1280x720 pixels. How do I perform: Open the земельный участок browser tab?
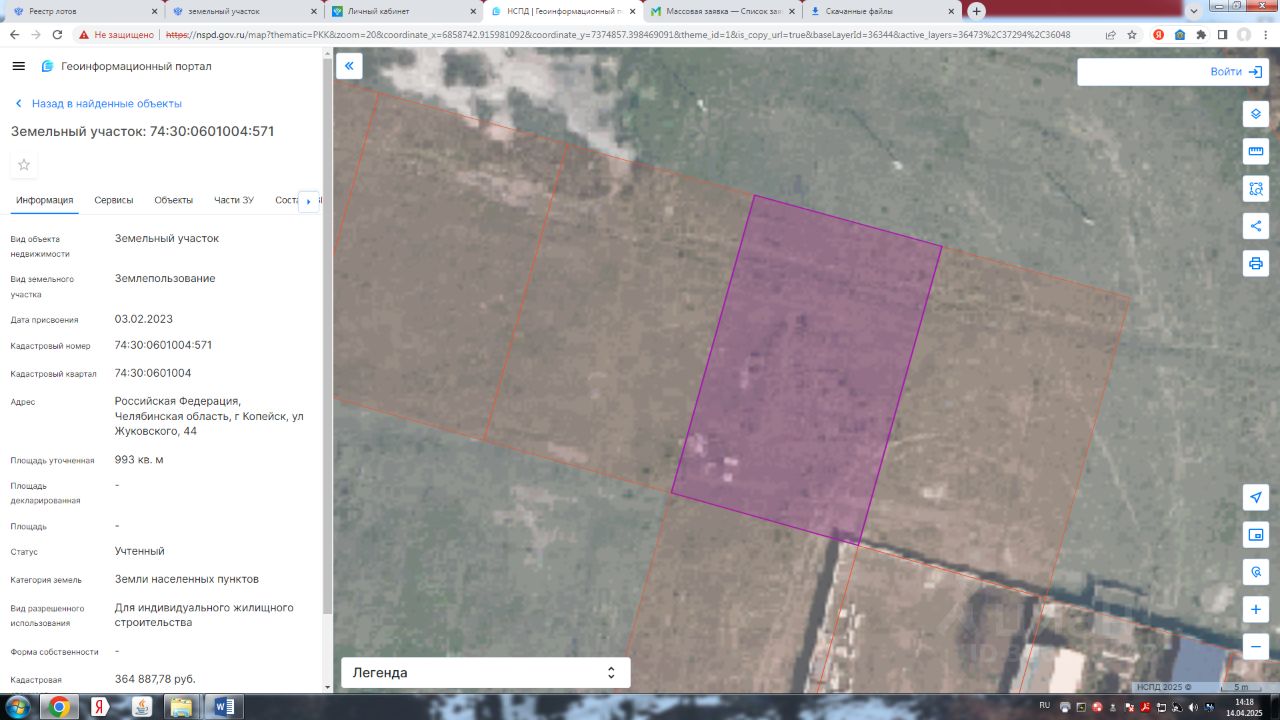click(243, 11)
